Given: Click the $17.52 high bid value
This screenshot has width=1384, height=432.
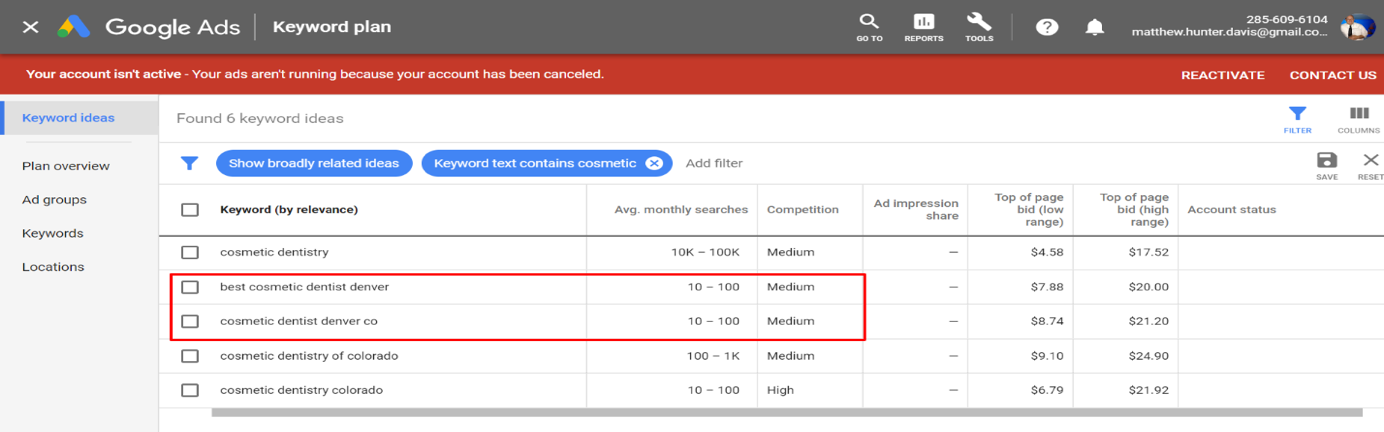Looking at the screenshot, I should (x=1149, y=253).
